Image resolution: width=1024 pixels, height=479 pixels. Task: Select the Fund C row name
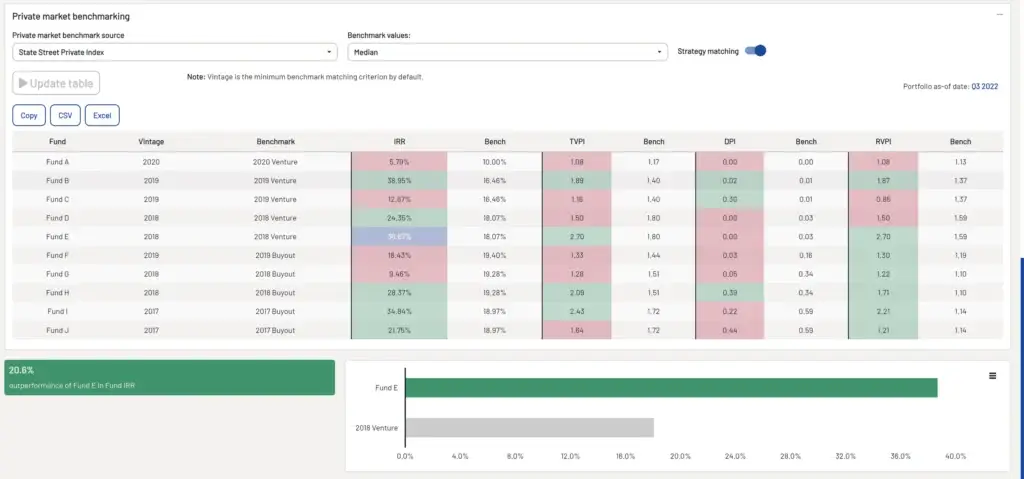(57, 199)
